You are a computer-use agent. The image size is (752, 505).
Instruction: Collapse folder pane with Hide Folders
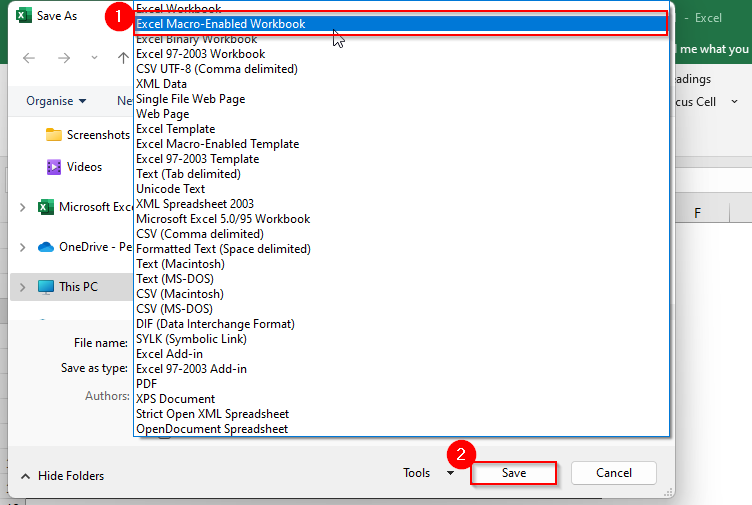tap(63, 476)
